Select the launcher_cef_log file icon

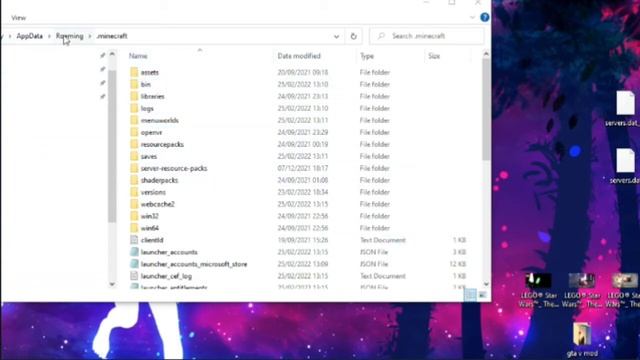[134, 276]
